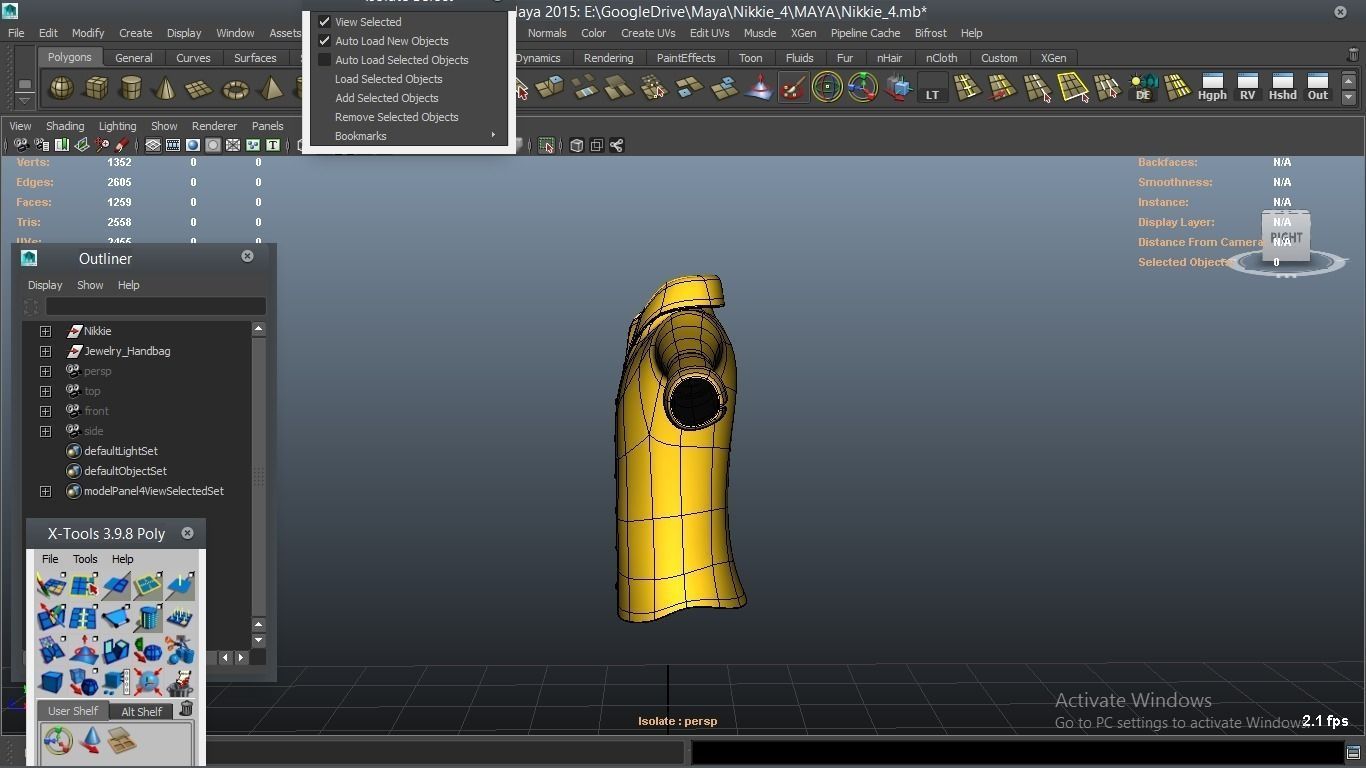Screen dimensions: 1366x768
Task: Create a polygon cube from the shelf
Action: [x=96, y=88]
